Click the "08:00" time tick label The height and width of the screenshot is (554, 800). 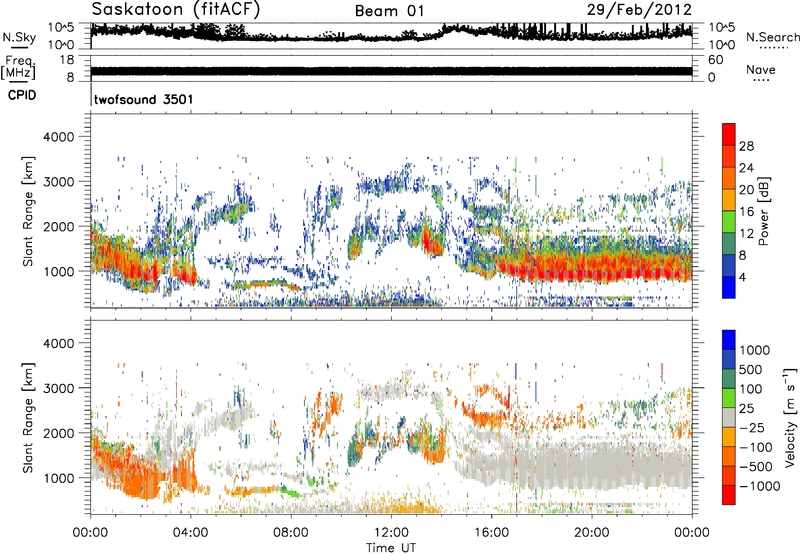pyautogui.click(x=291, y=533)
